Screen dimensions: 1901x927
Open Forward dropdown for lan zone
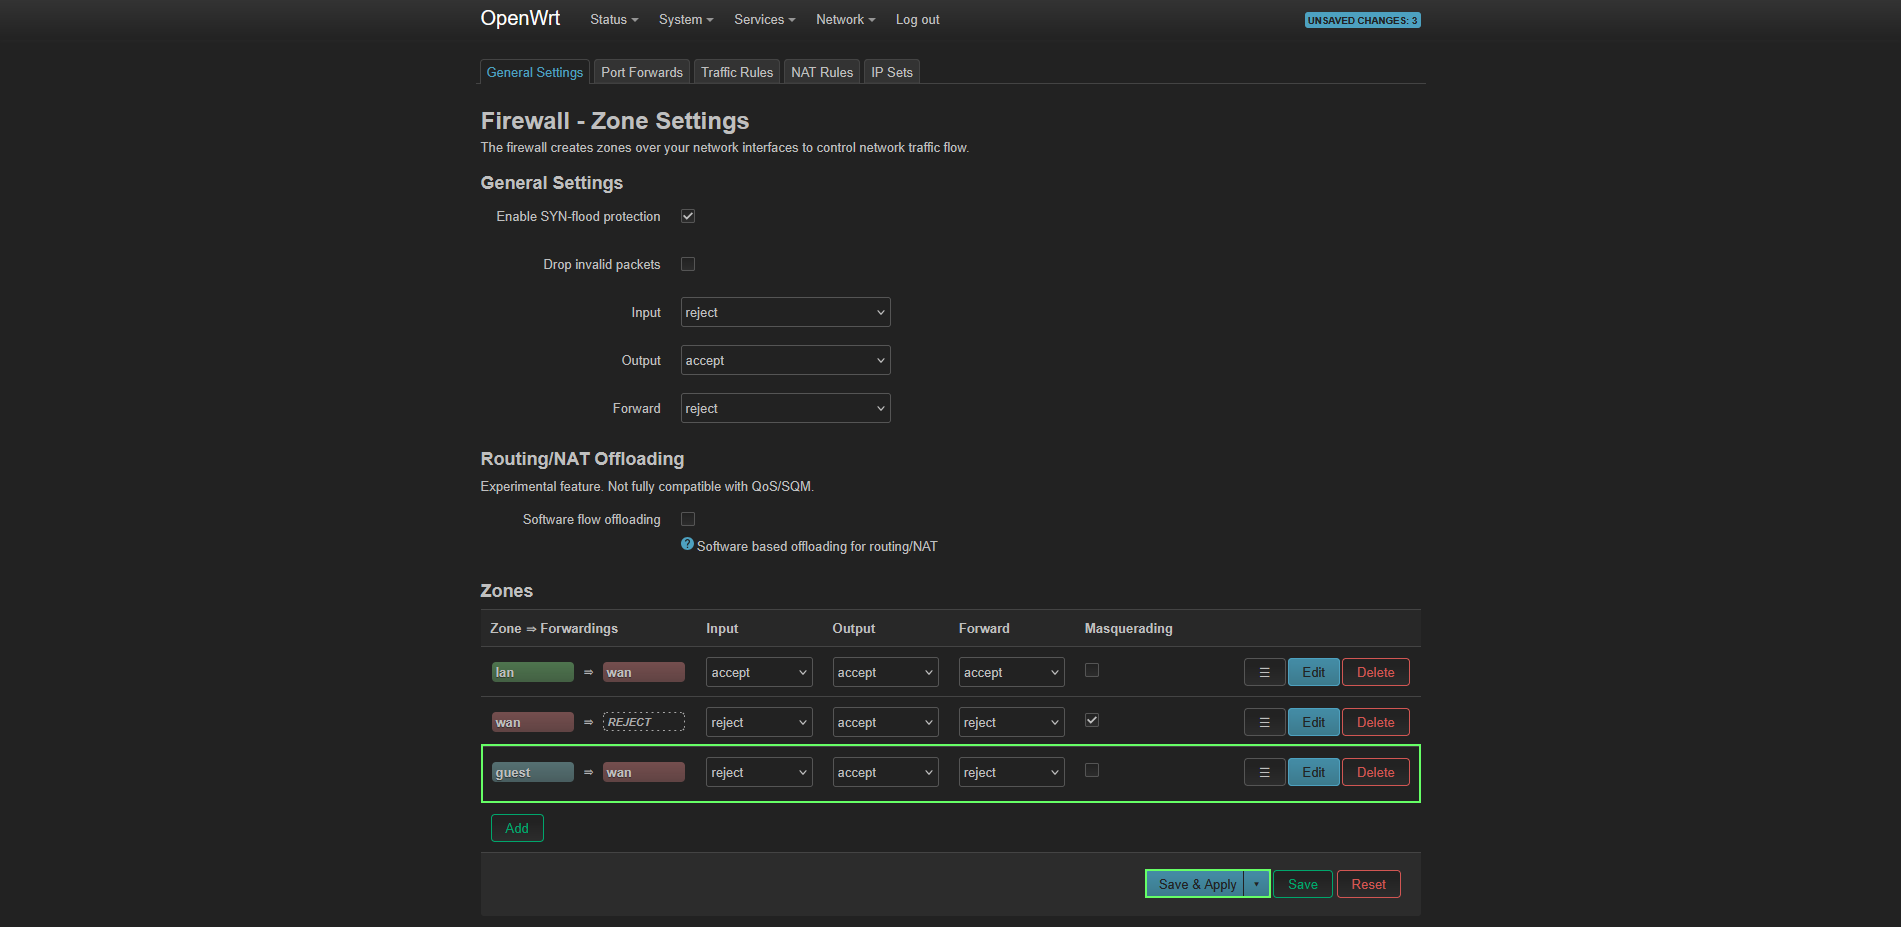1011,672
